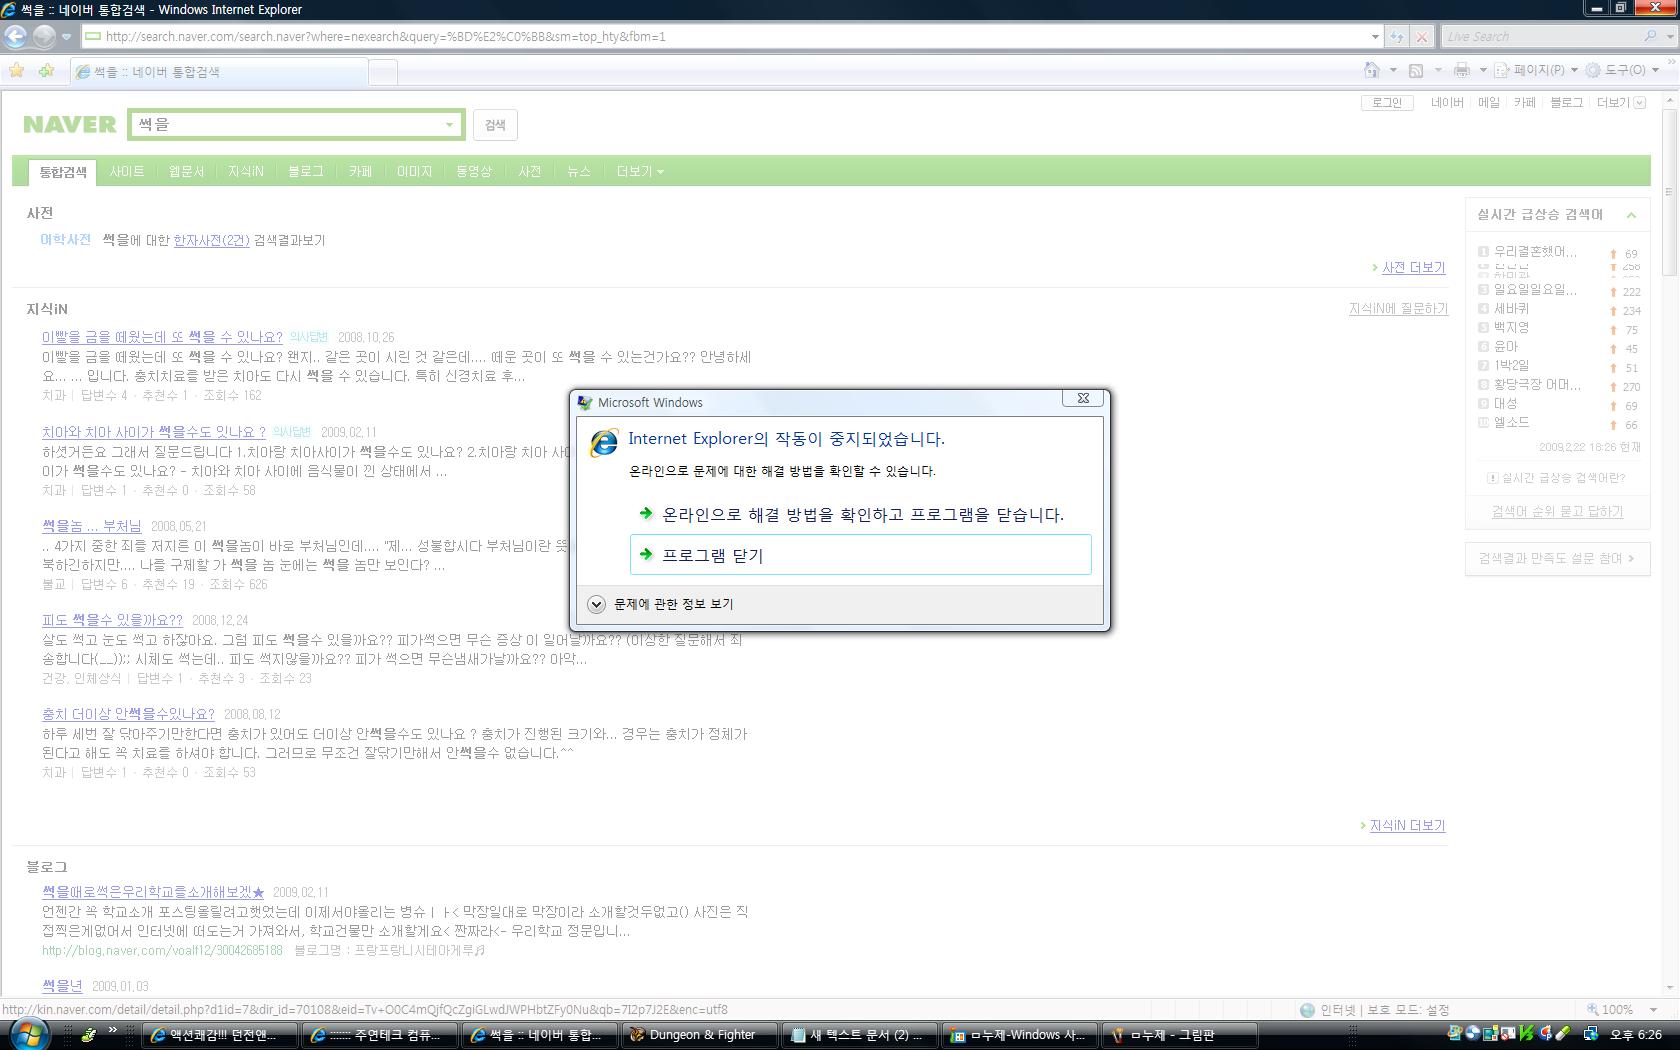Collapse the 실시간 급상승 검색어 panel

(x=1631, y=215)
